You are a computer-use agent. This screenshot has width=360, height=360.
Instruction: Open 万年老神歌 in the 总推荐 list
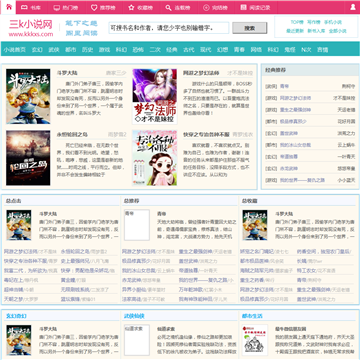pyautogui.click(x=191, y=289)
